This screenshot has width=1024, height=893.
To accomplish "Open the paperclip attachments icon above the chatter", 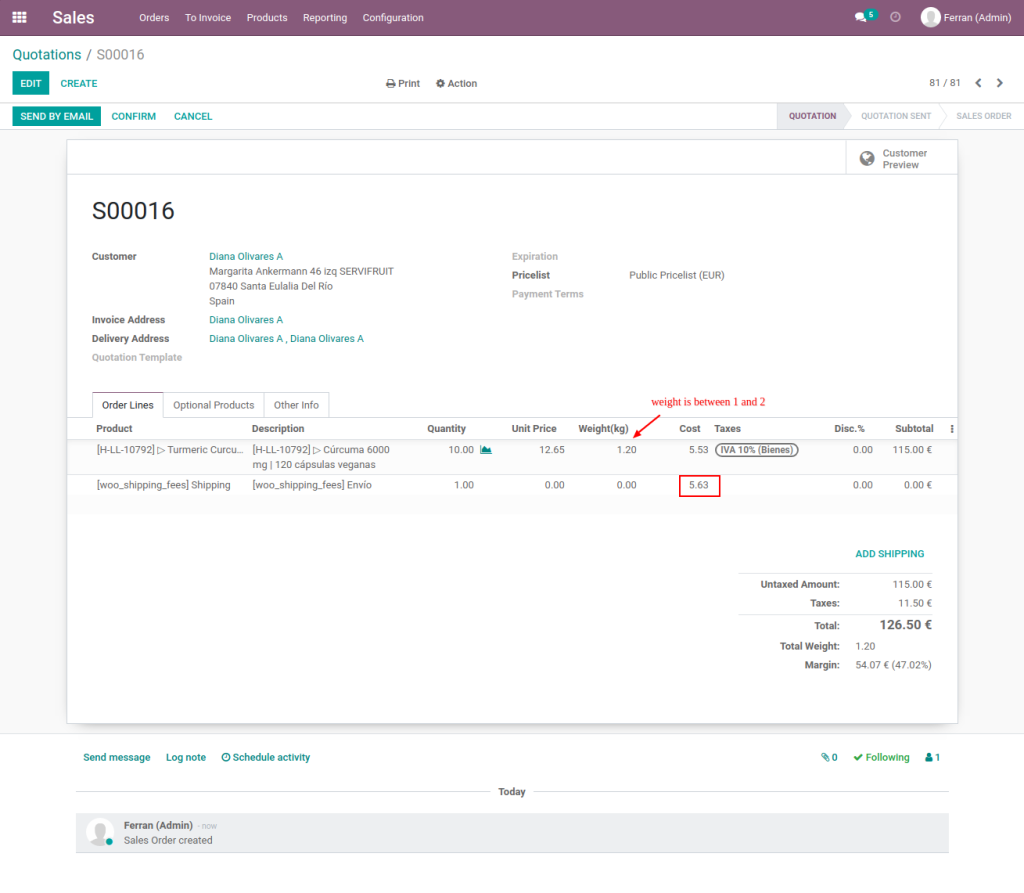I will (824, 757).
